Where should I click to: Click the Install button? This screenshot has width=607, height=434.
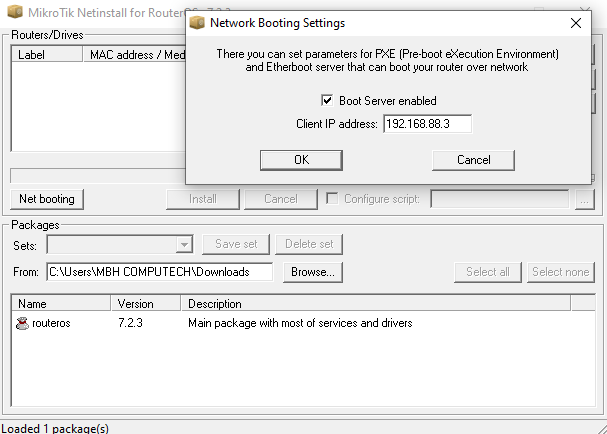point(203,199)
